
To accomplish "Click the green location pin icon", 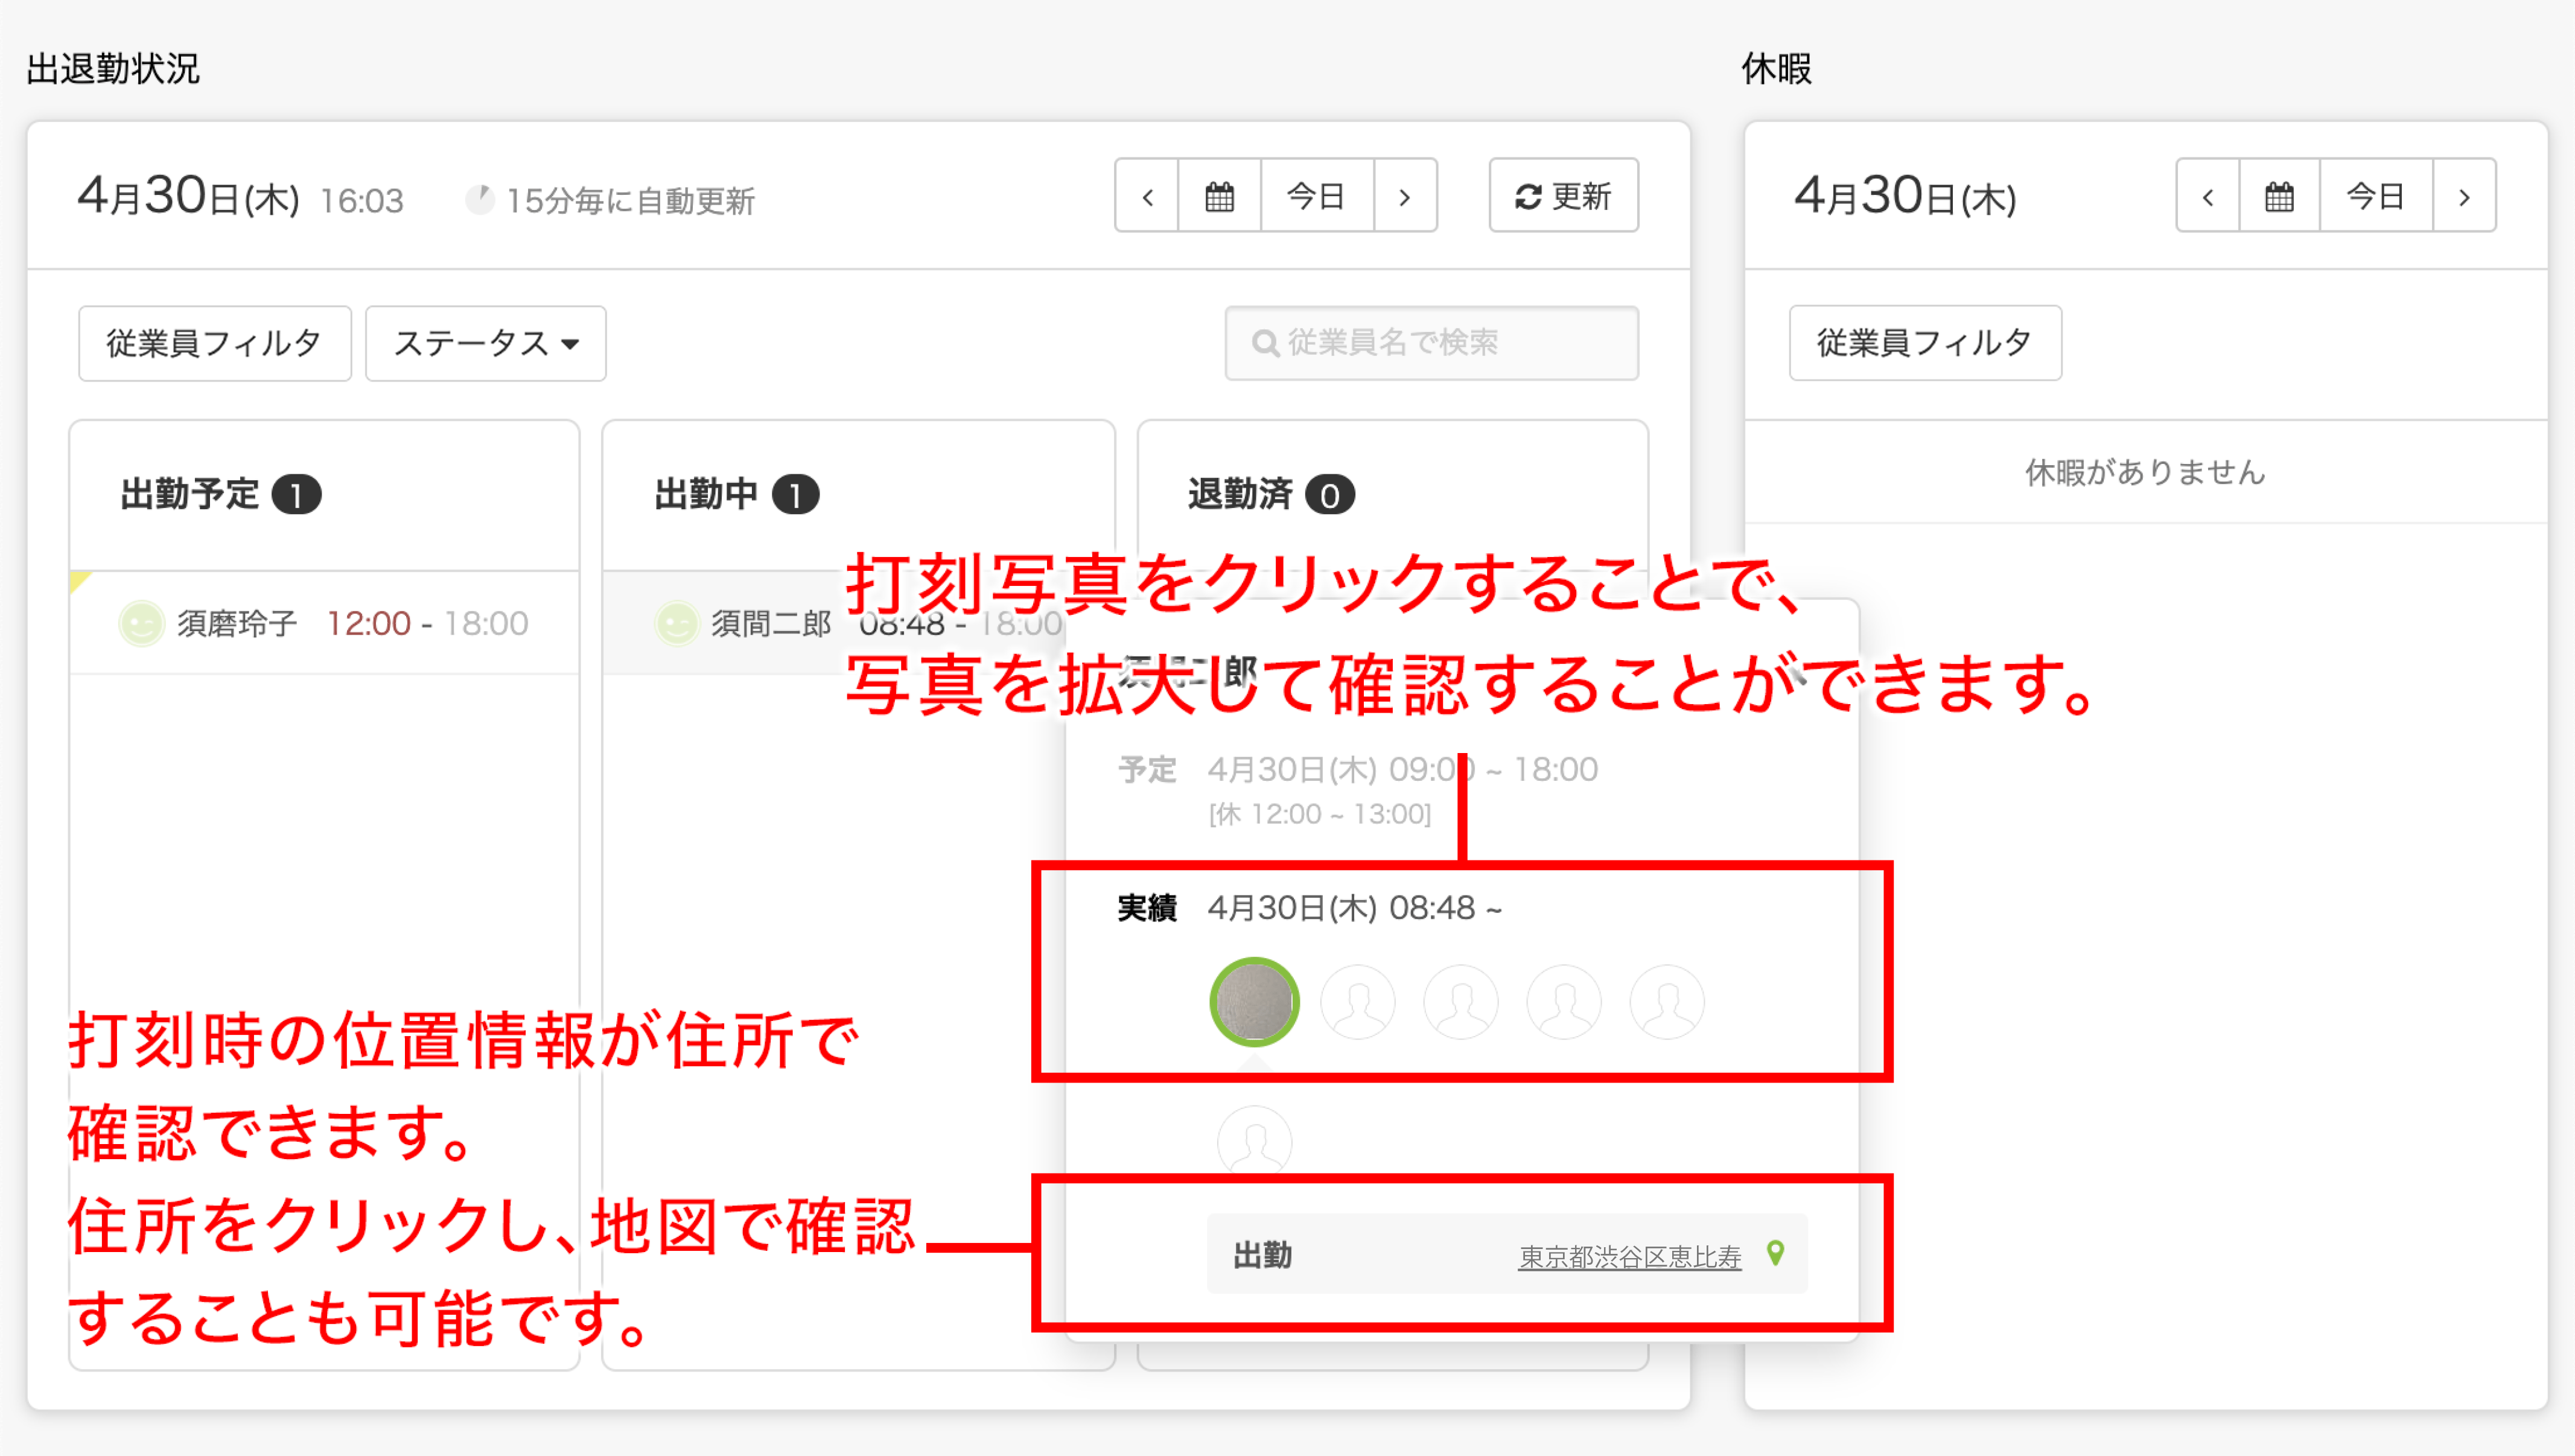I will point(1775,1253).
